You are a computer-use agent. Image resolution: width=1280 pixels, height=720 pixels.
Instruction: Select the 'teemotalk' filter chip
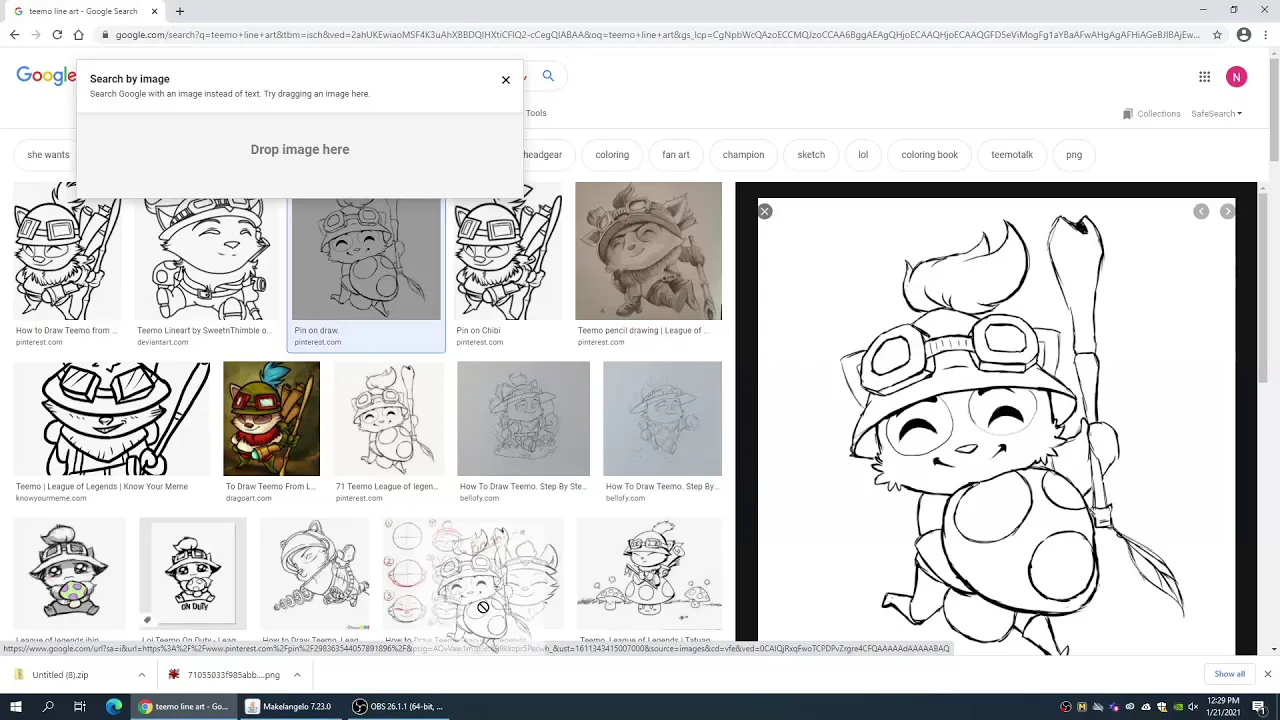coord(1012,155)
